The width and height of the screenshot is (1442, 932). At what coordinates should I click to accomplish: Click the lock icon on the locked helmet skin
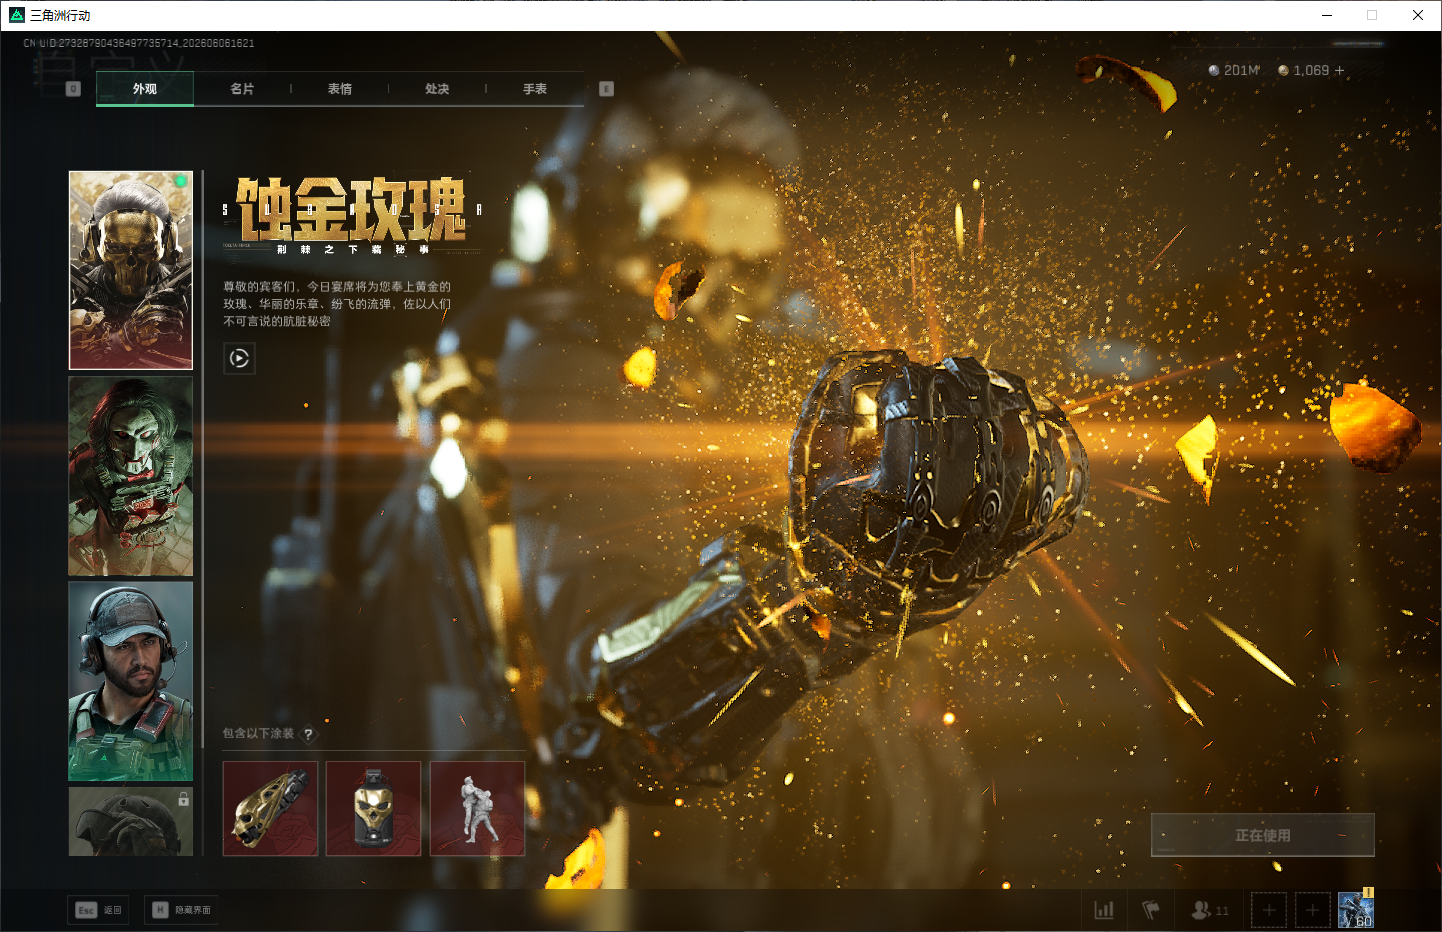pyautogui.click(x=183, y=799)
